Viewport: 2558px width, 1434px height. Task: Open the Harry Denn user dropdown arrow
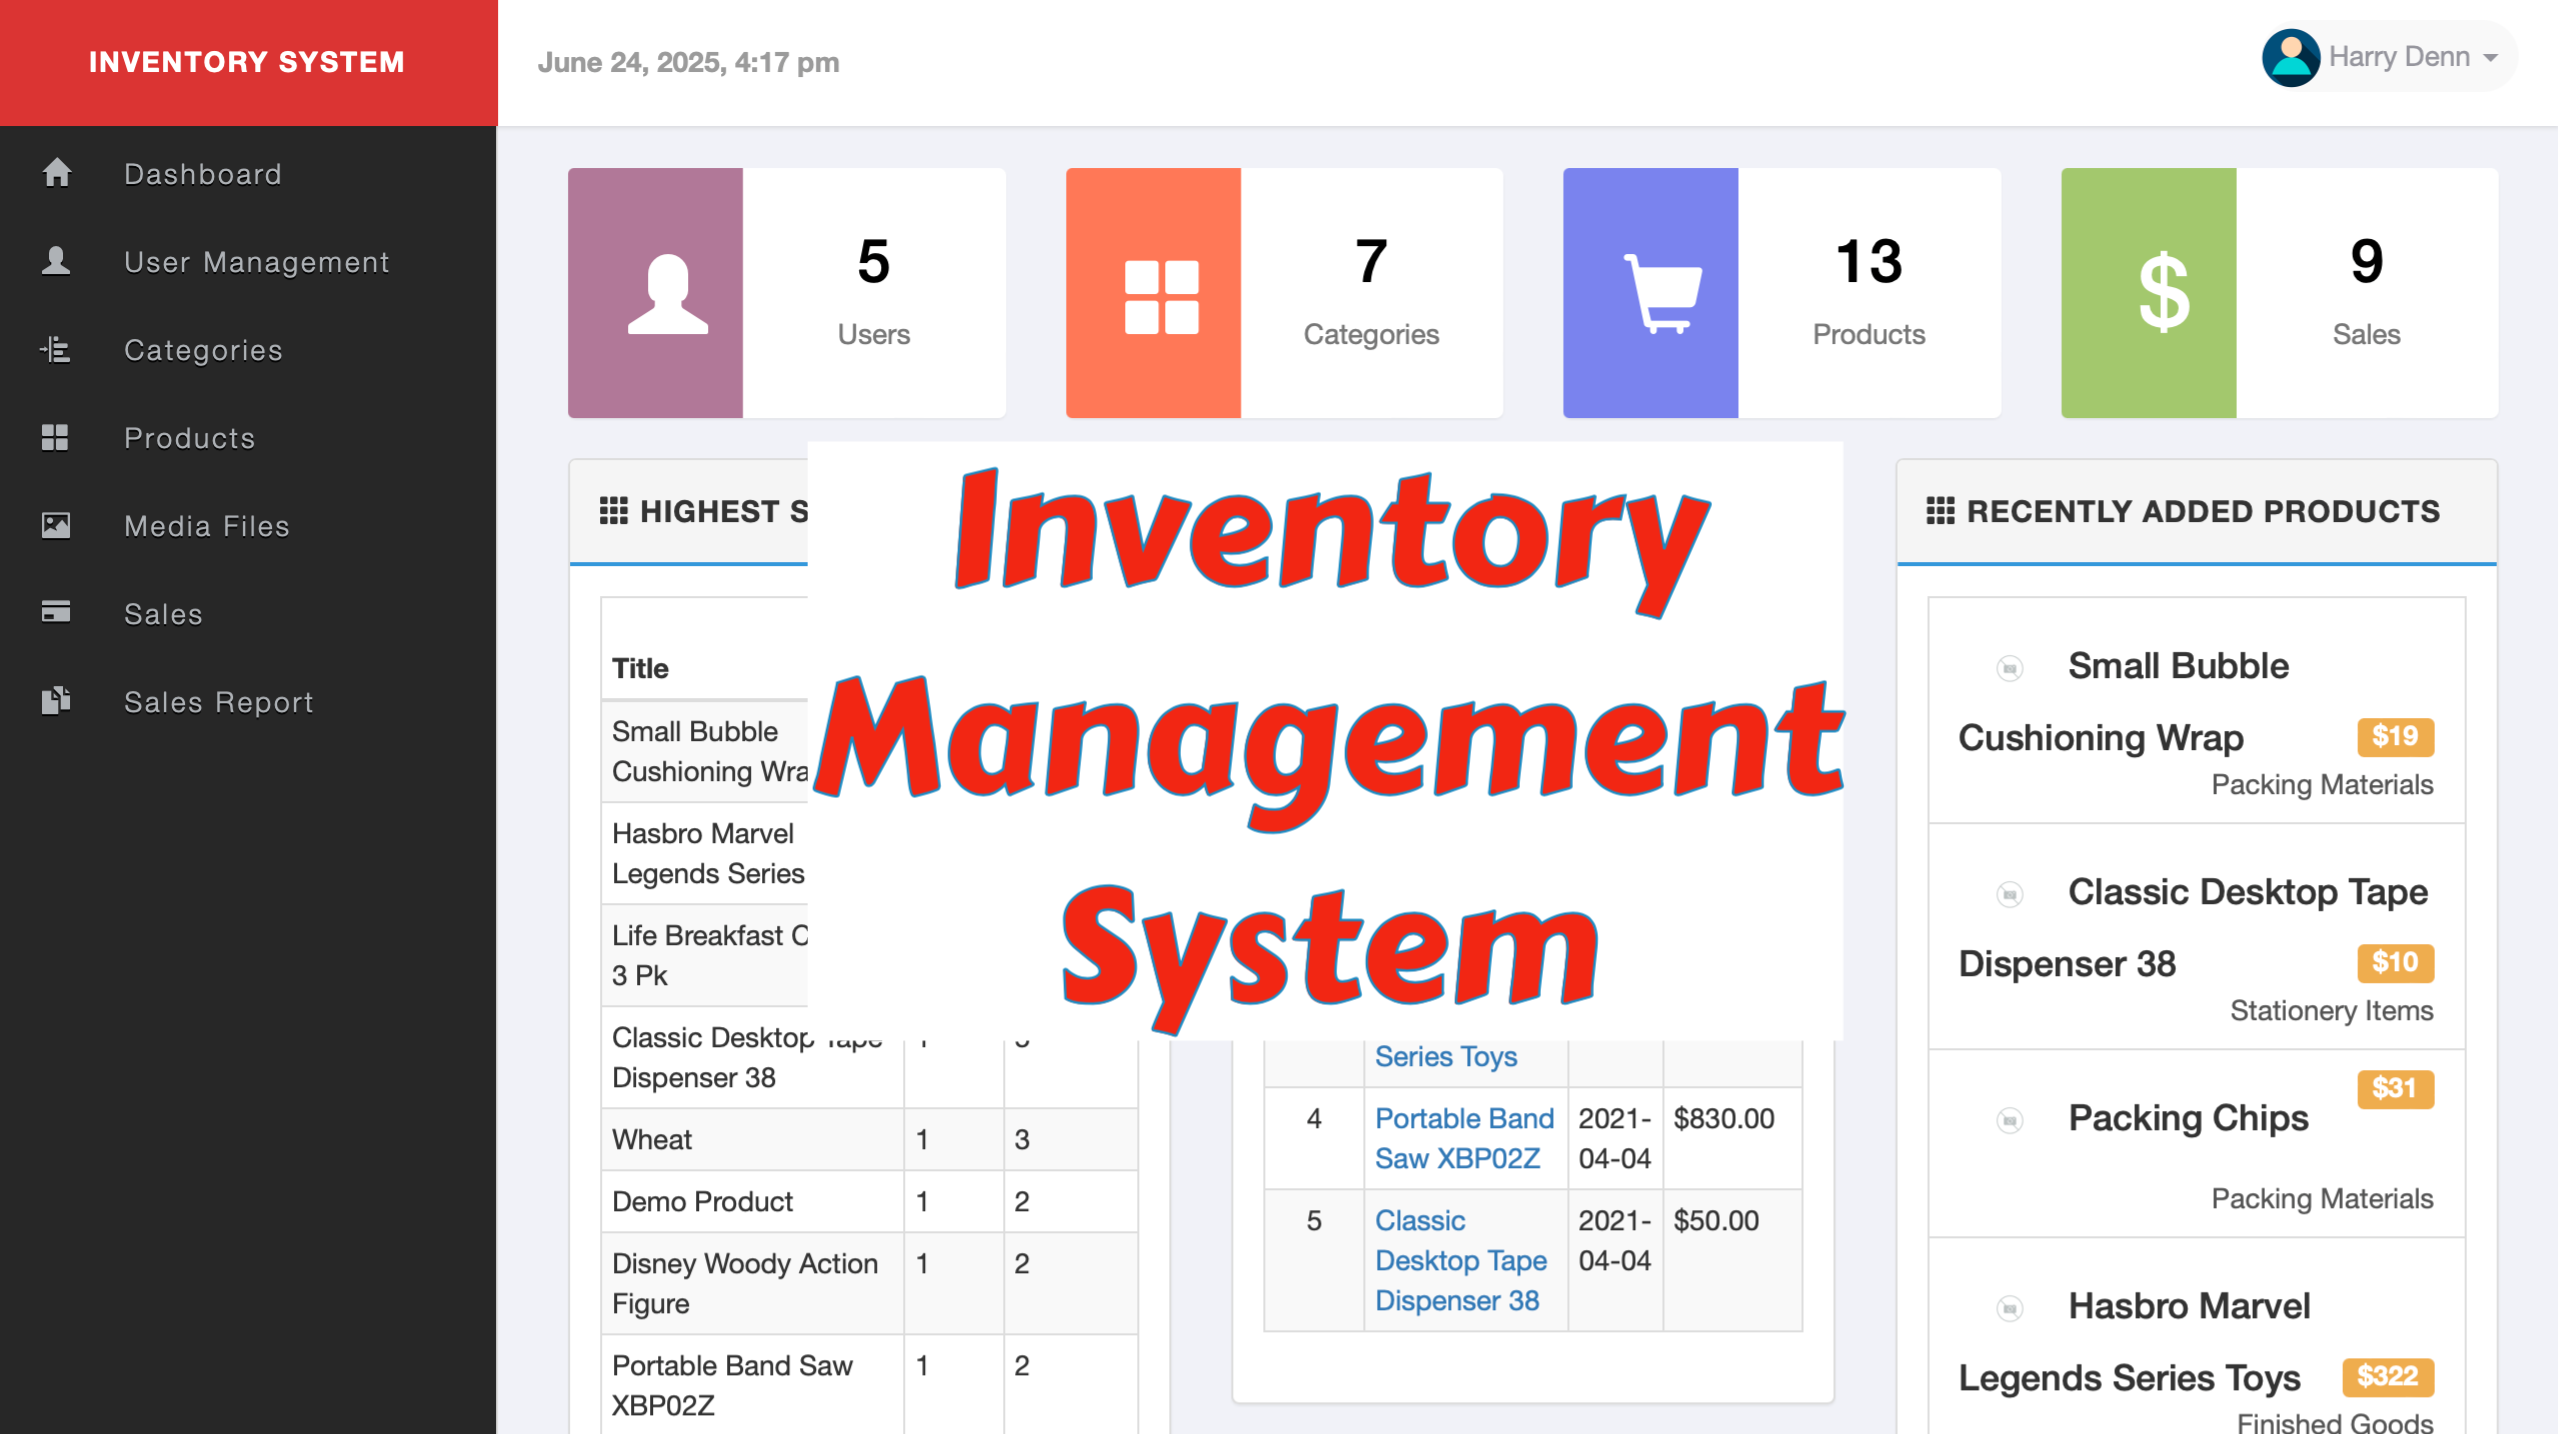pos(2490,58)
